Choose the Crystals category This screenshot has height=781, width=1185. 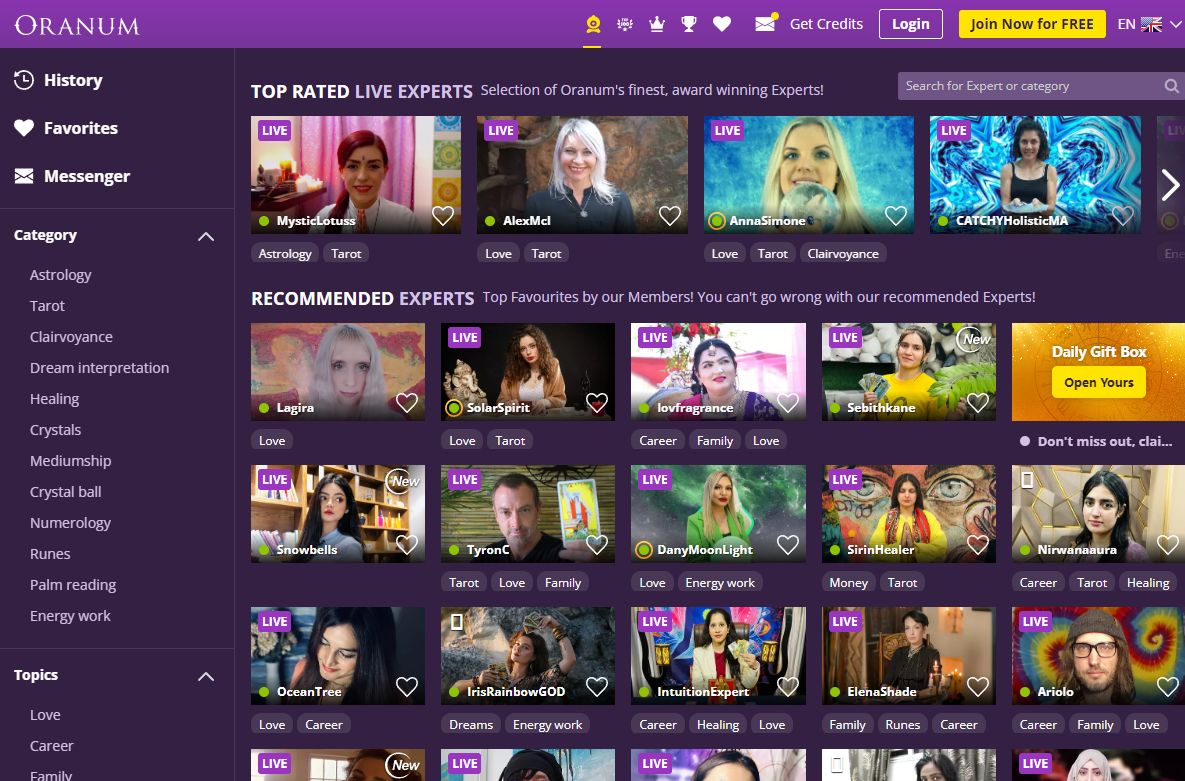55,430
